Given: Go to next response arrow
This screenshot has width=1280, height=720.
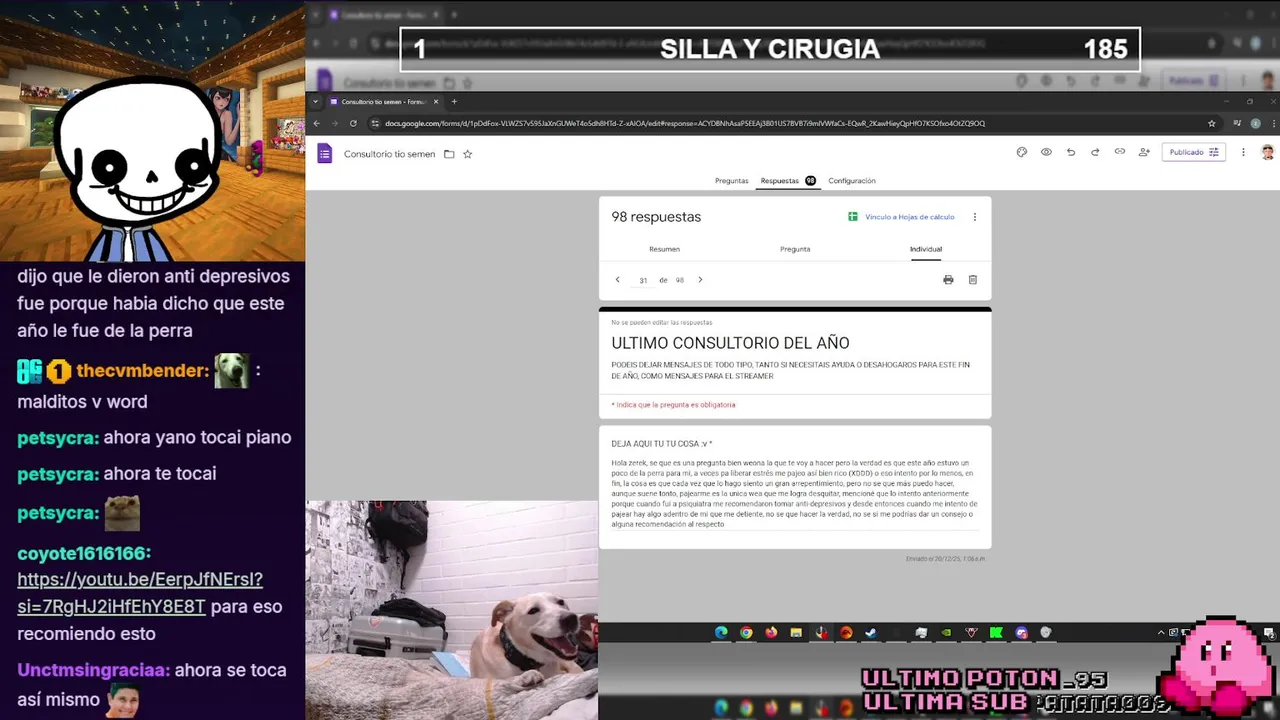Looking at the screenshot, I should pos(700,280).
